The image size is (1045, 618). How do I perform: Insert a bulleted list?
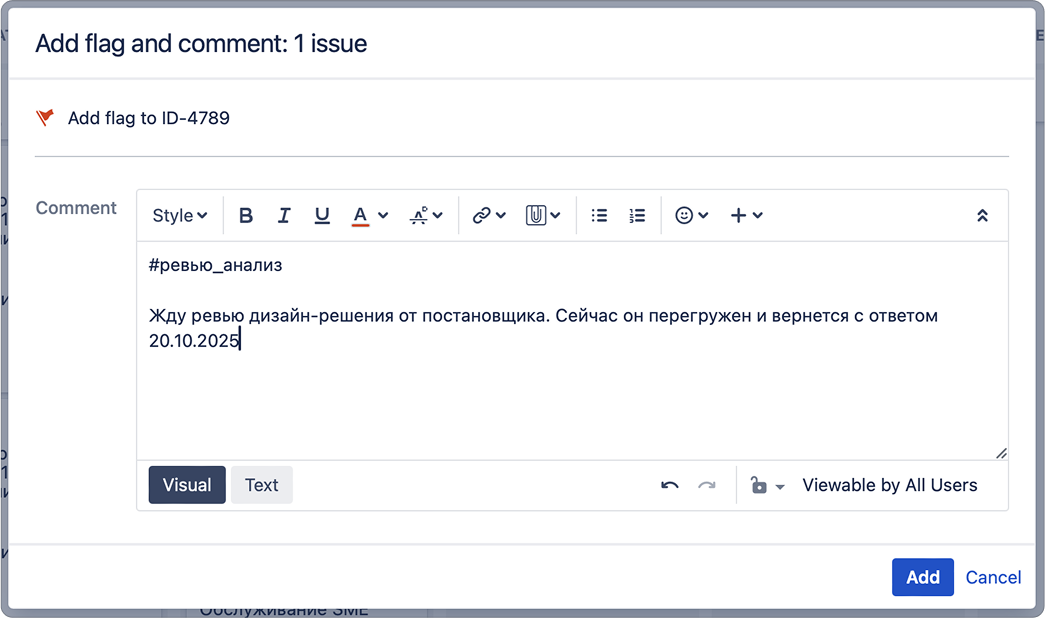(x=599, y=215)
